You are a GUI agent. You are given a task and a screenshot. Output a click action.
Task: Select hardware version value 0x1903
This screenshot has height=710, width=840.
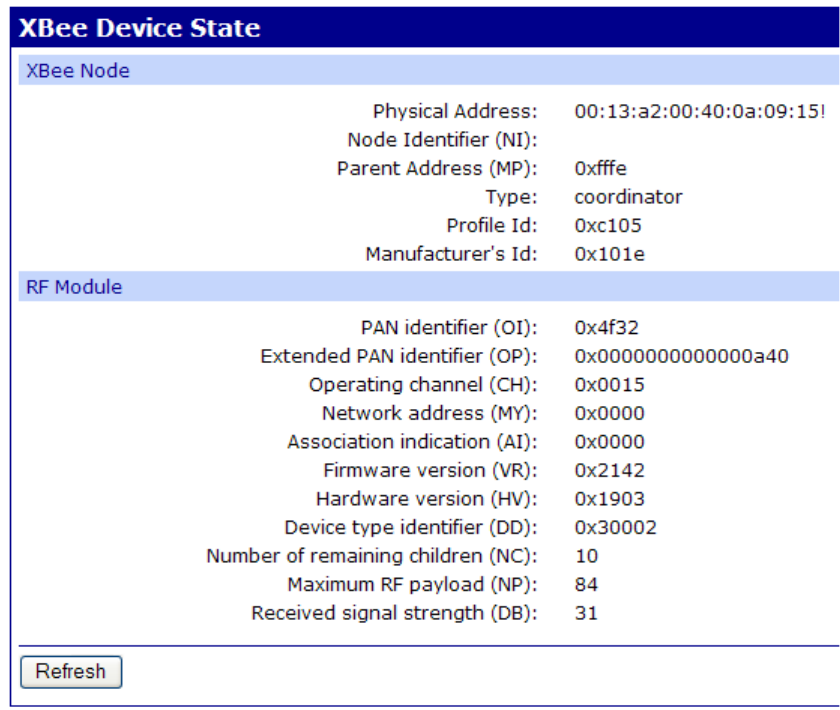[610, 499]
